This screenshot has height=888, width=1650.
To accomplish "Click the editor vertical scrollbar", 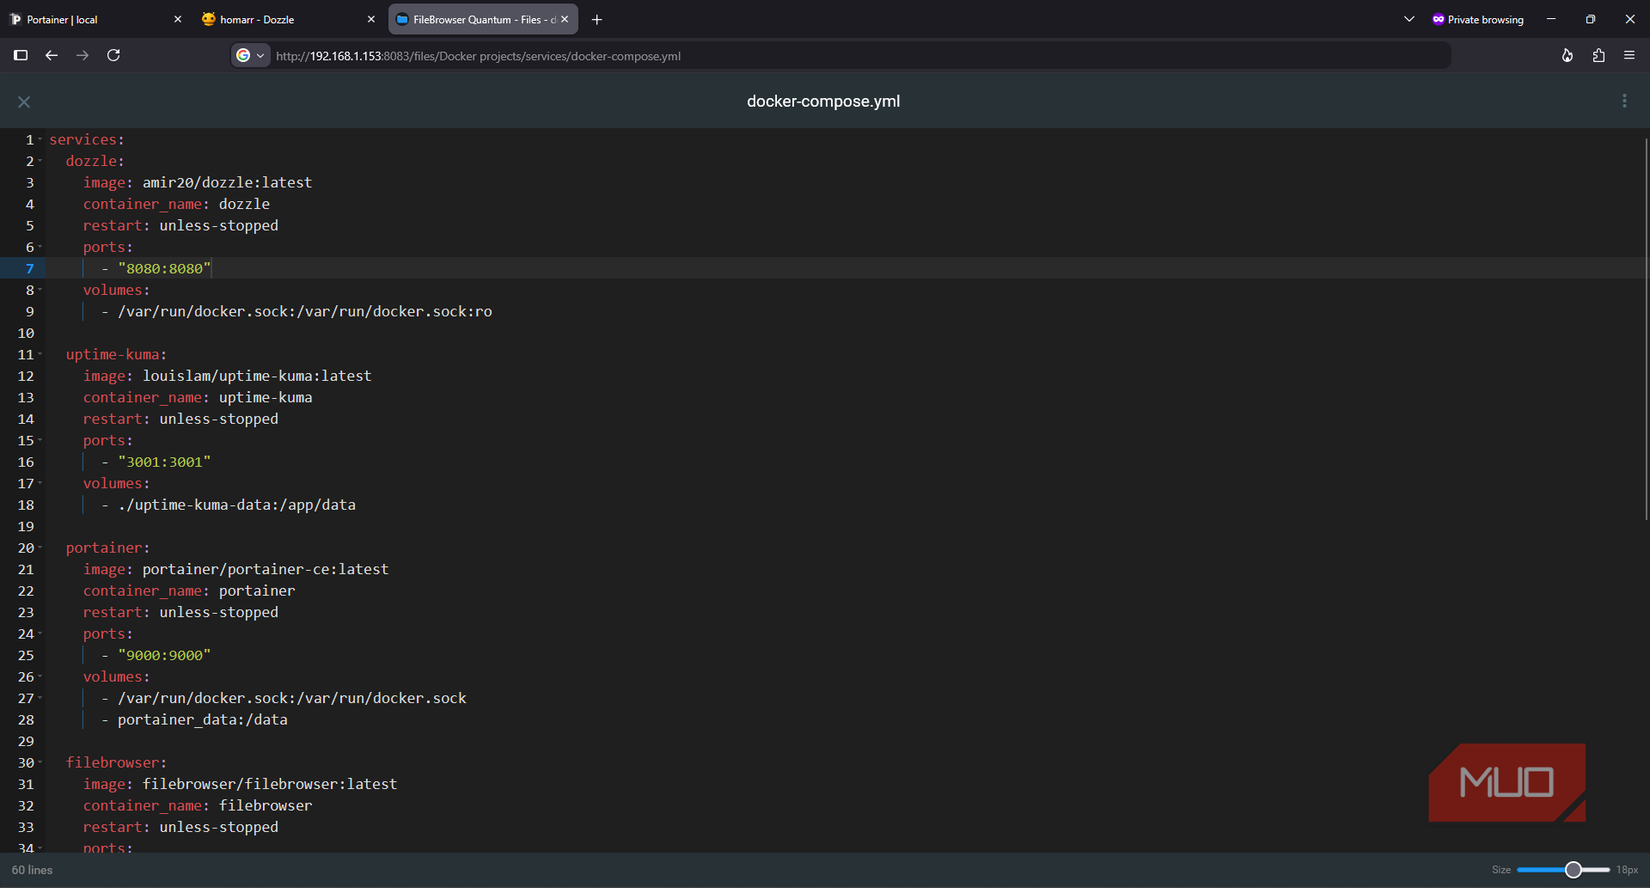I will pos(1645,330).
